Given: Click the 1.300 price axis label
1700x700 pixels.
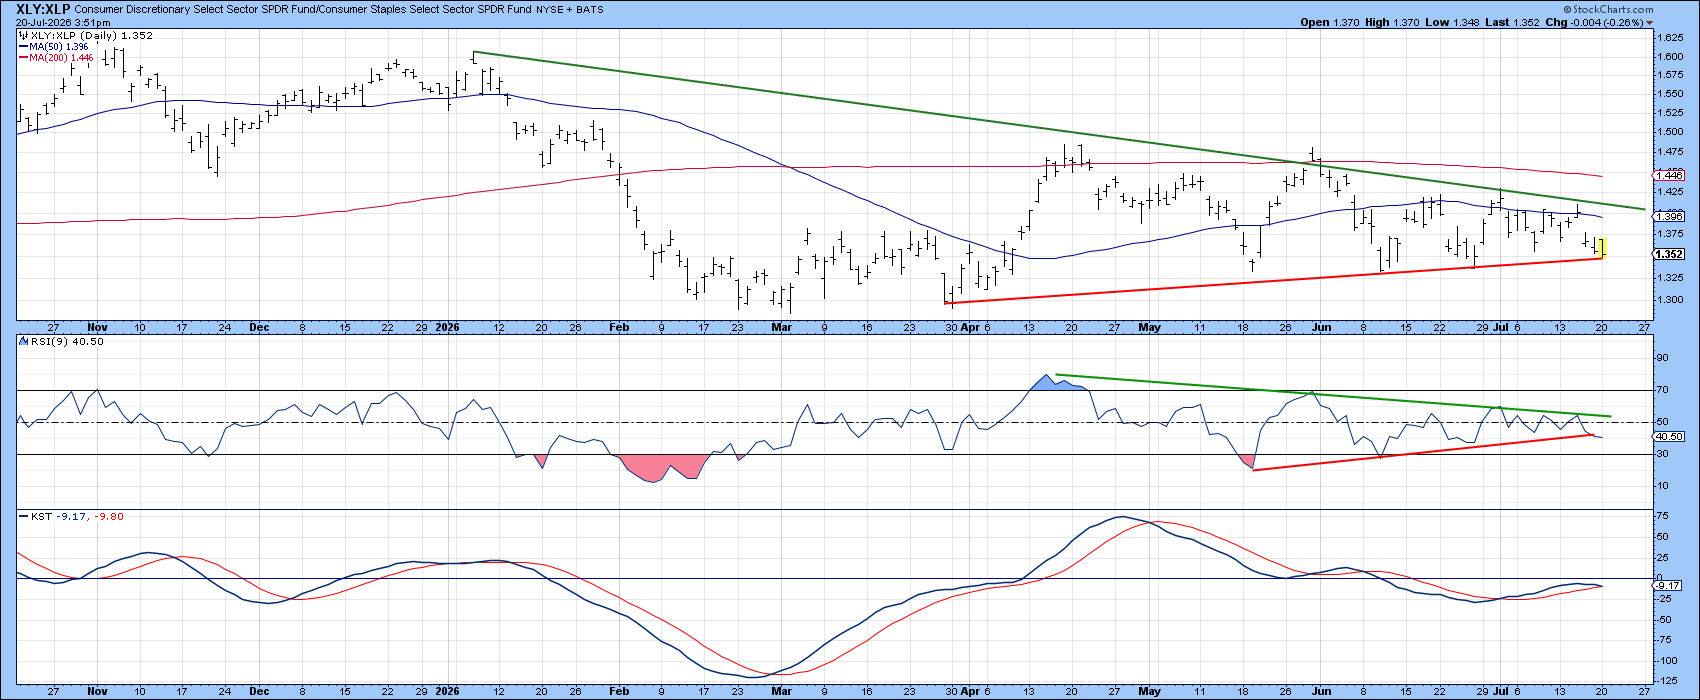Looking at the screenshot, I should (1673, 300).
